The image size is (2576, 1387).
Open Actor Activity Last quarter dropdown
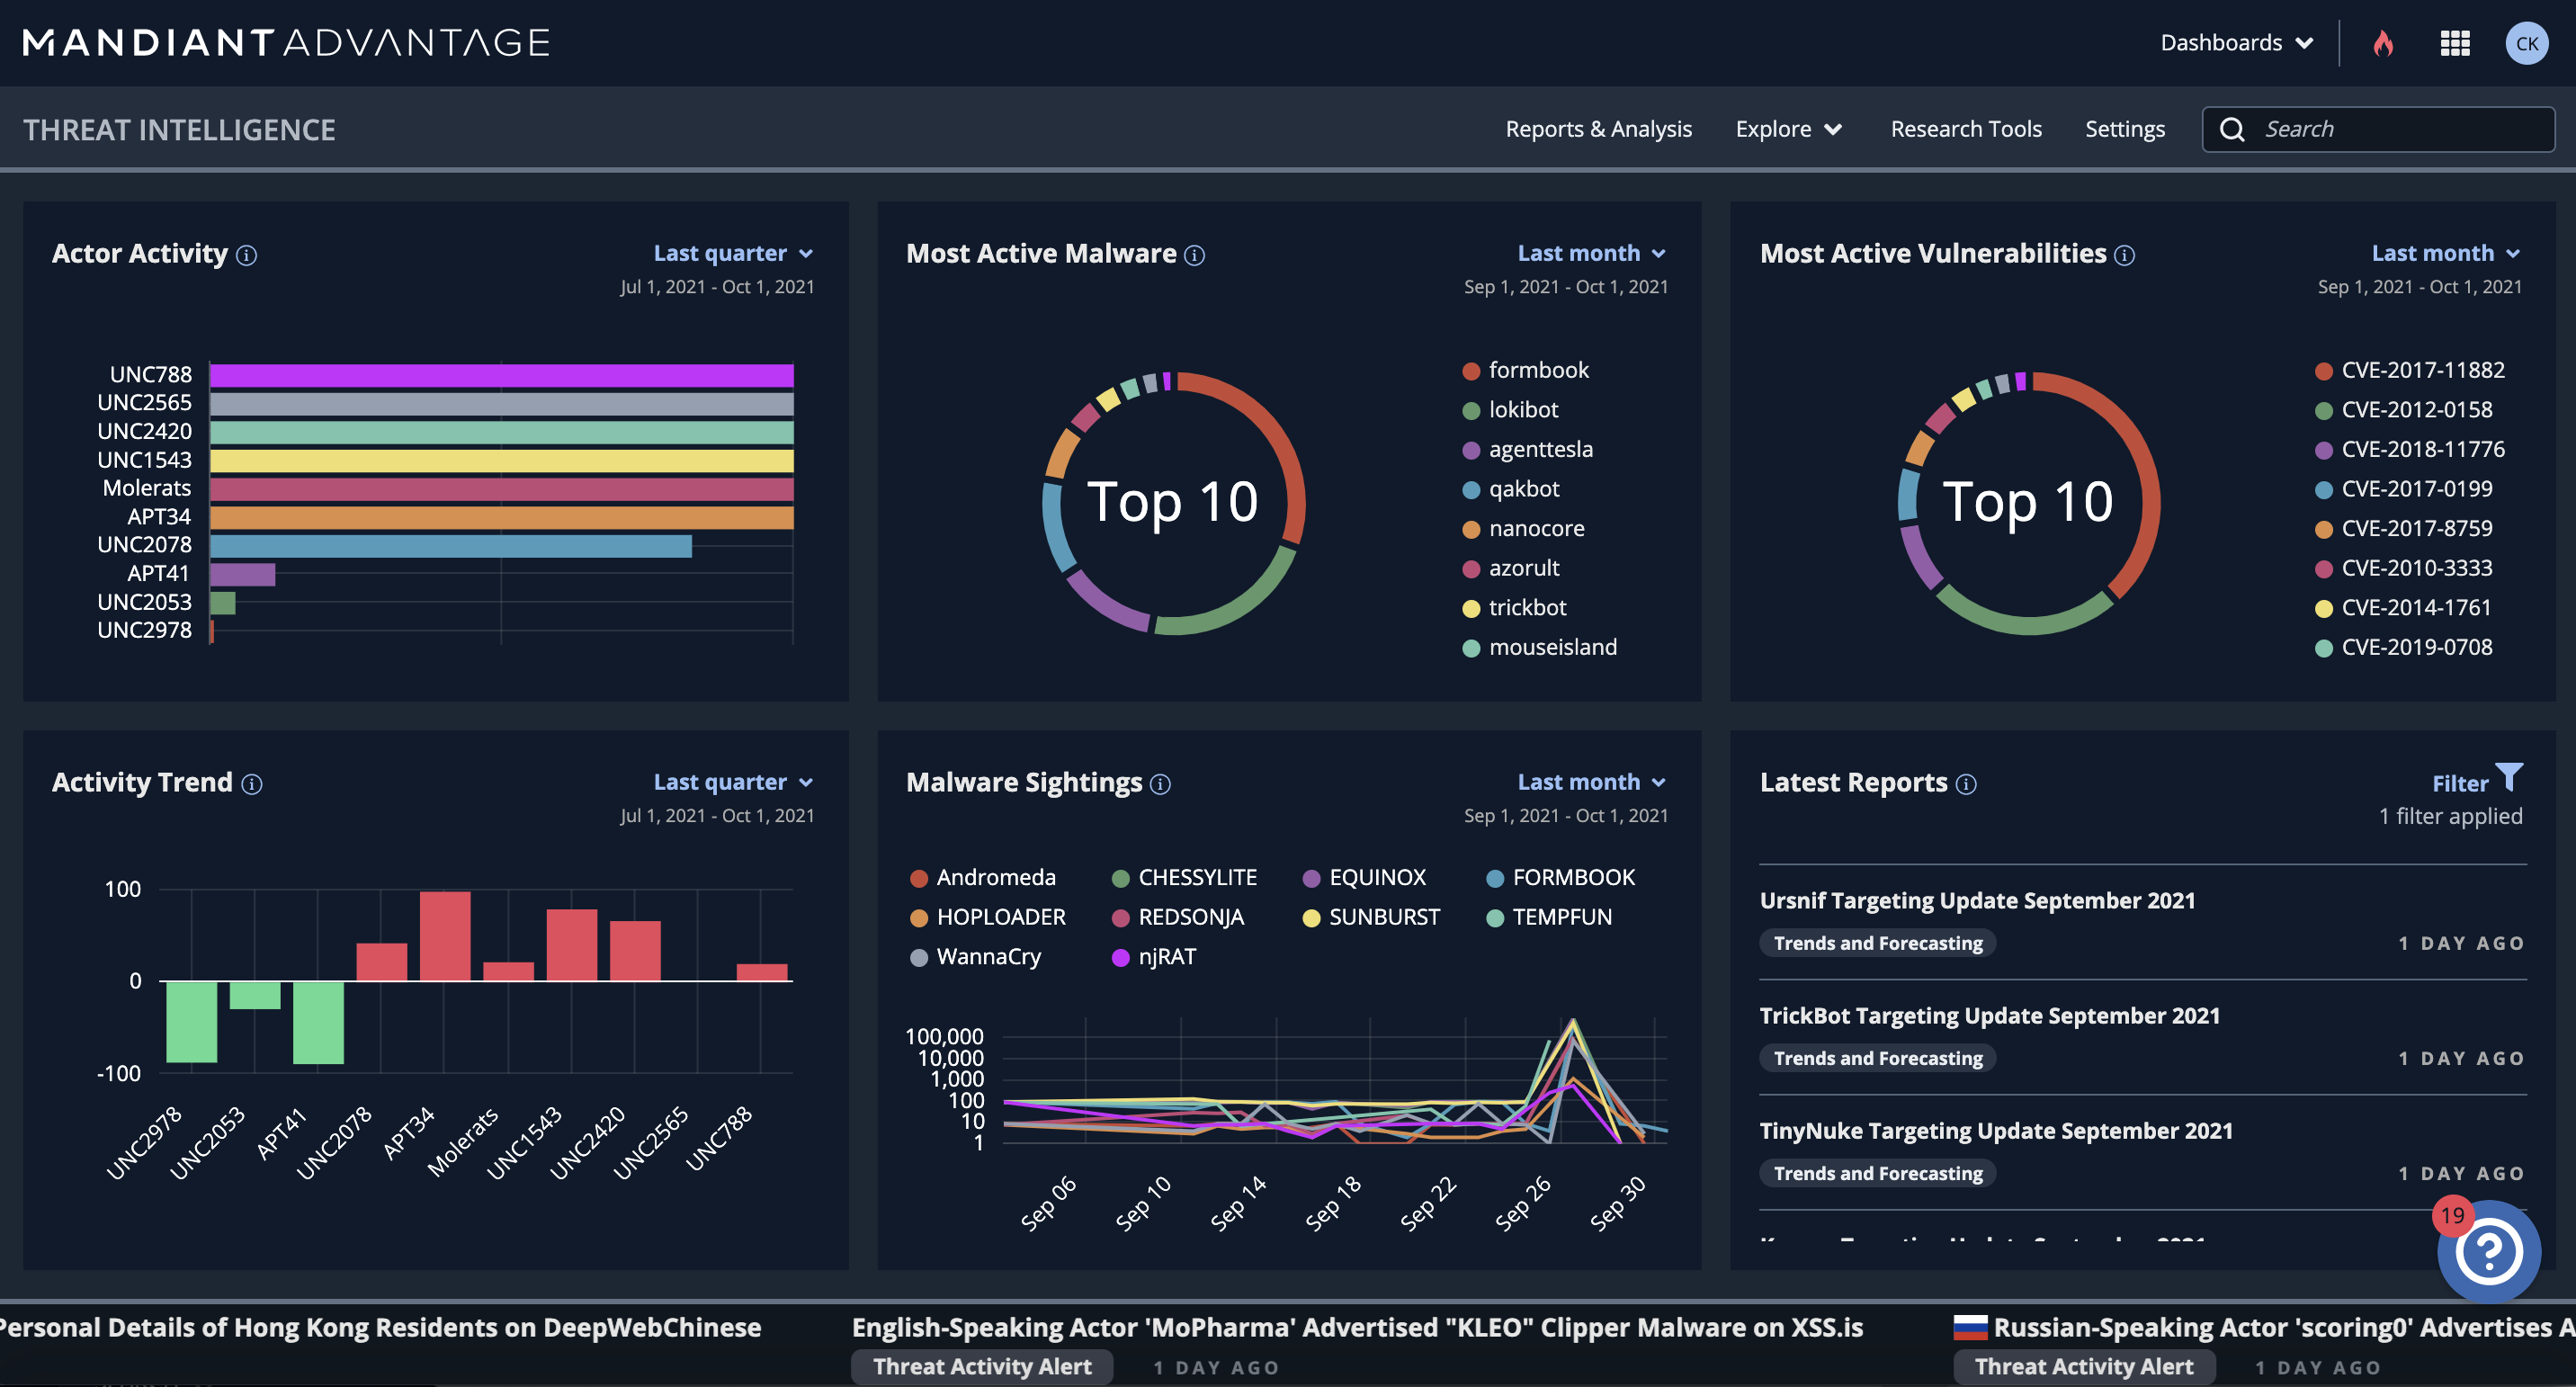(x=732, y=254)
